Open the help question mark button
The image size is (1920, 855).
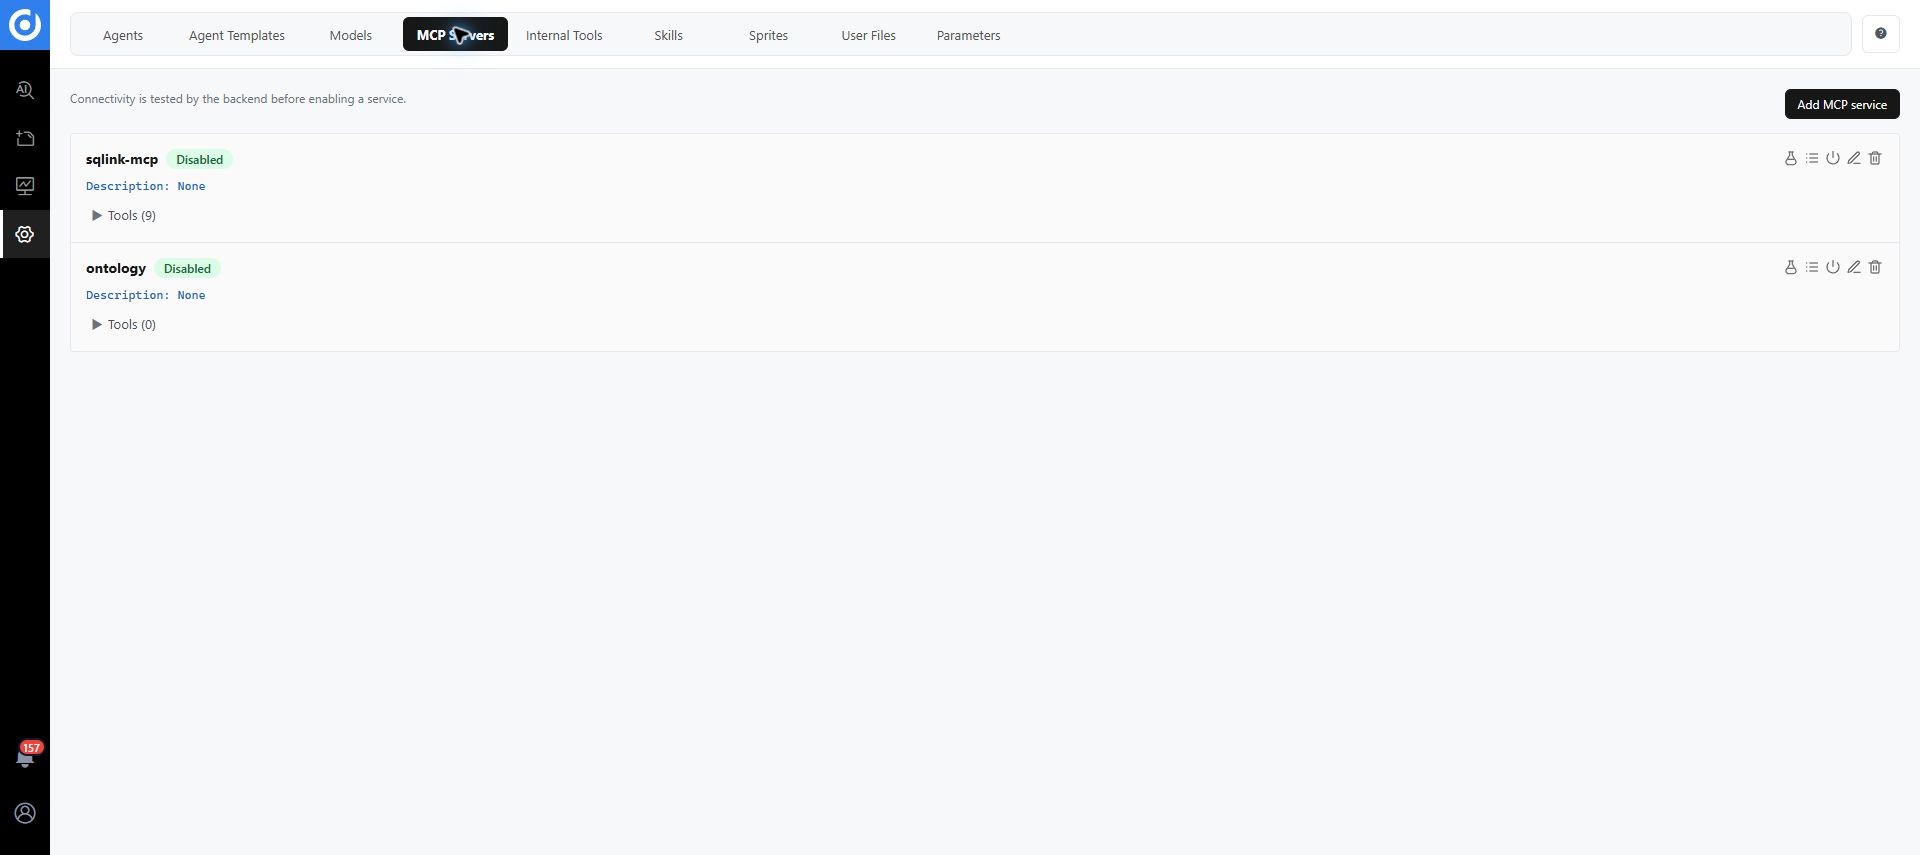1881,34
